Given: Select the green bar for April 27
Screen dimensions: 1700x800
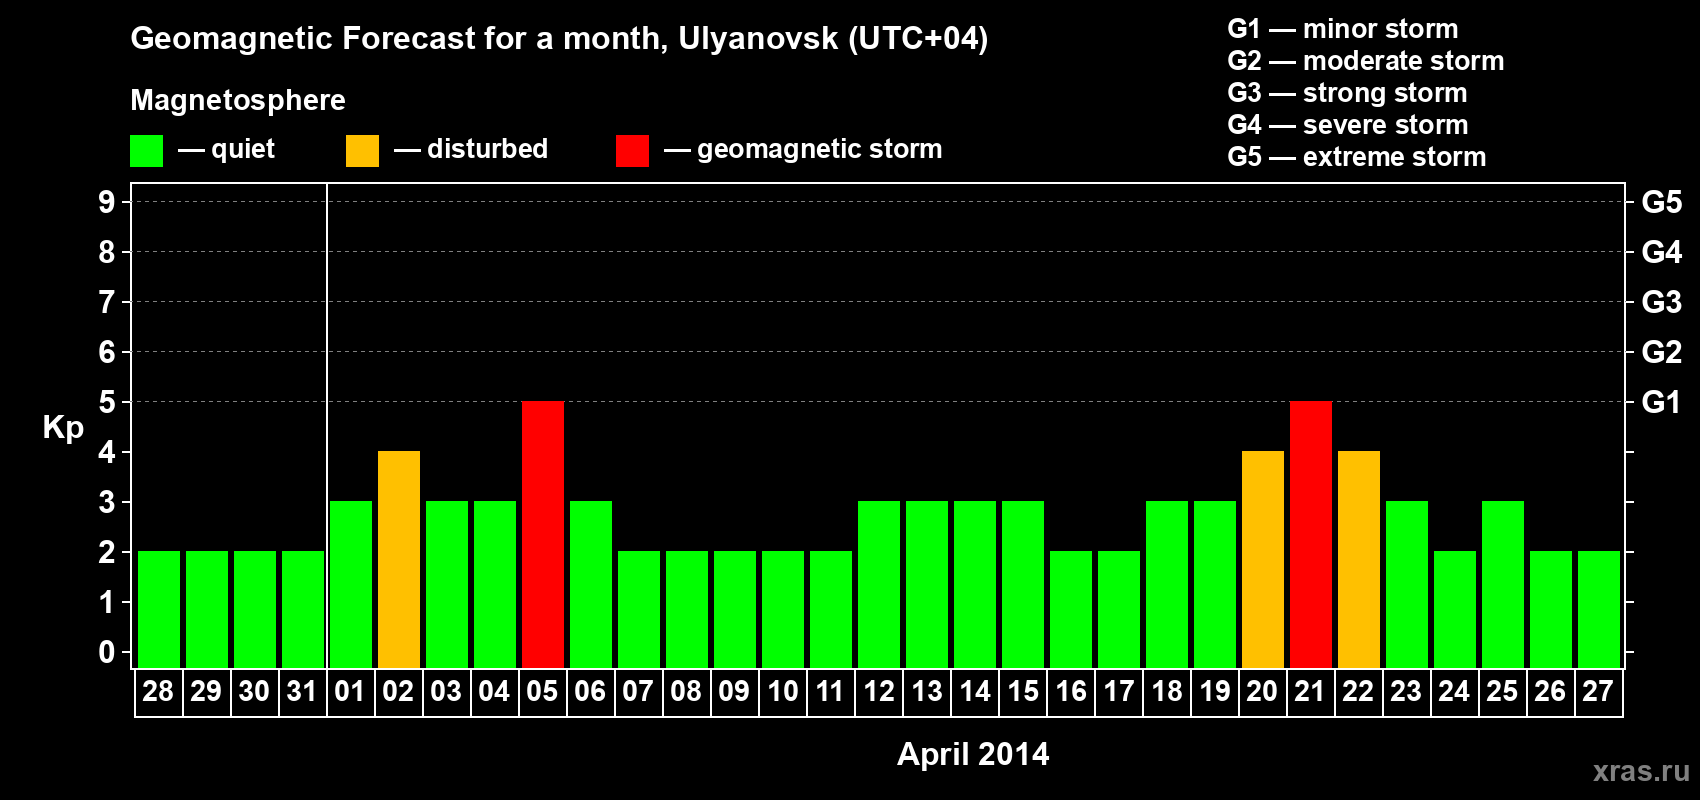Looking at the screenshot, I should (x=1599, y=609).
